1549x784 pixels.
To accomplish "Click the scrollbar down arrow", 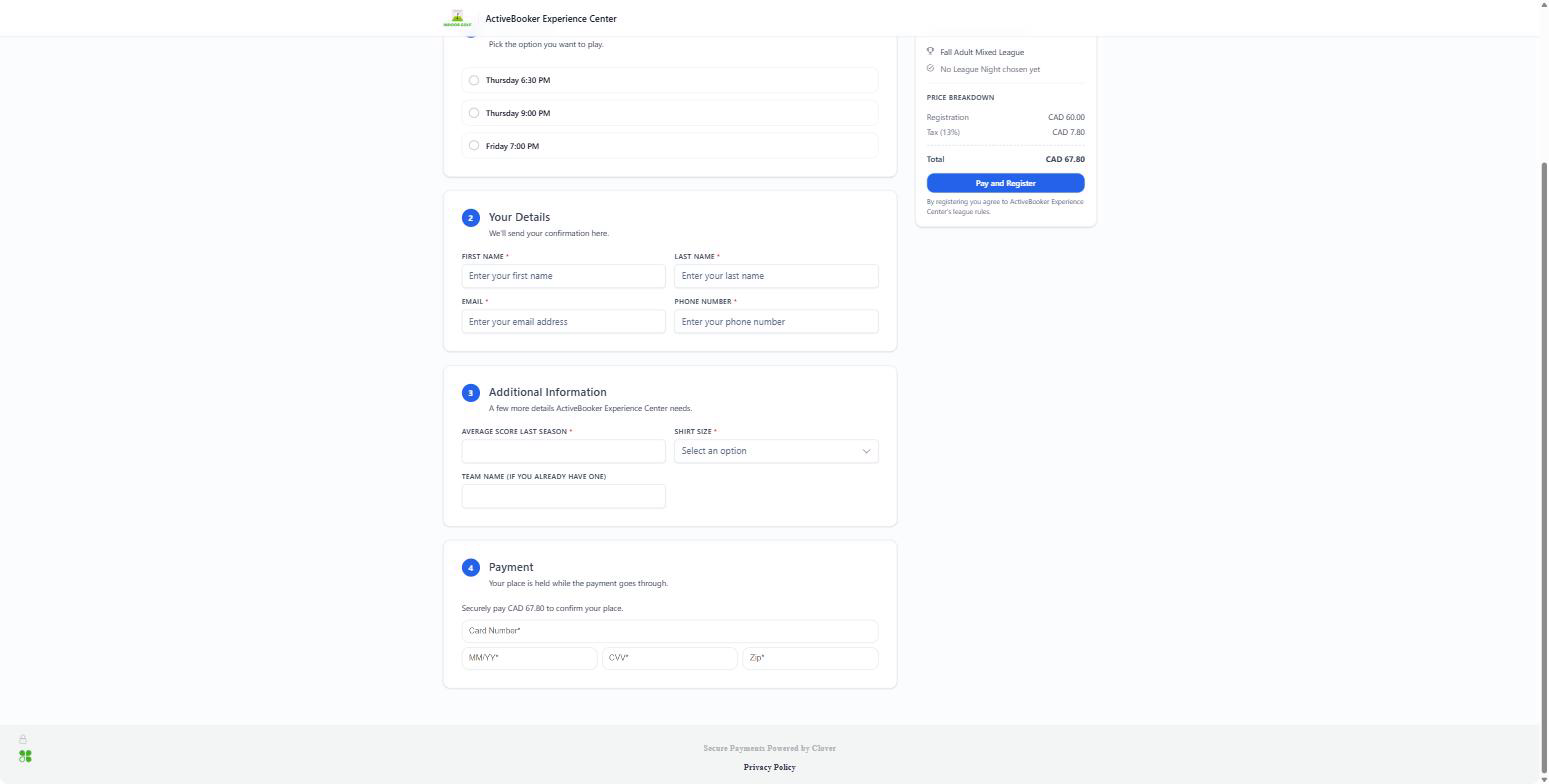I will point(1544,778).
